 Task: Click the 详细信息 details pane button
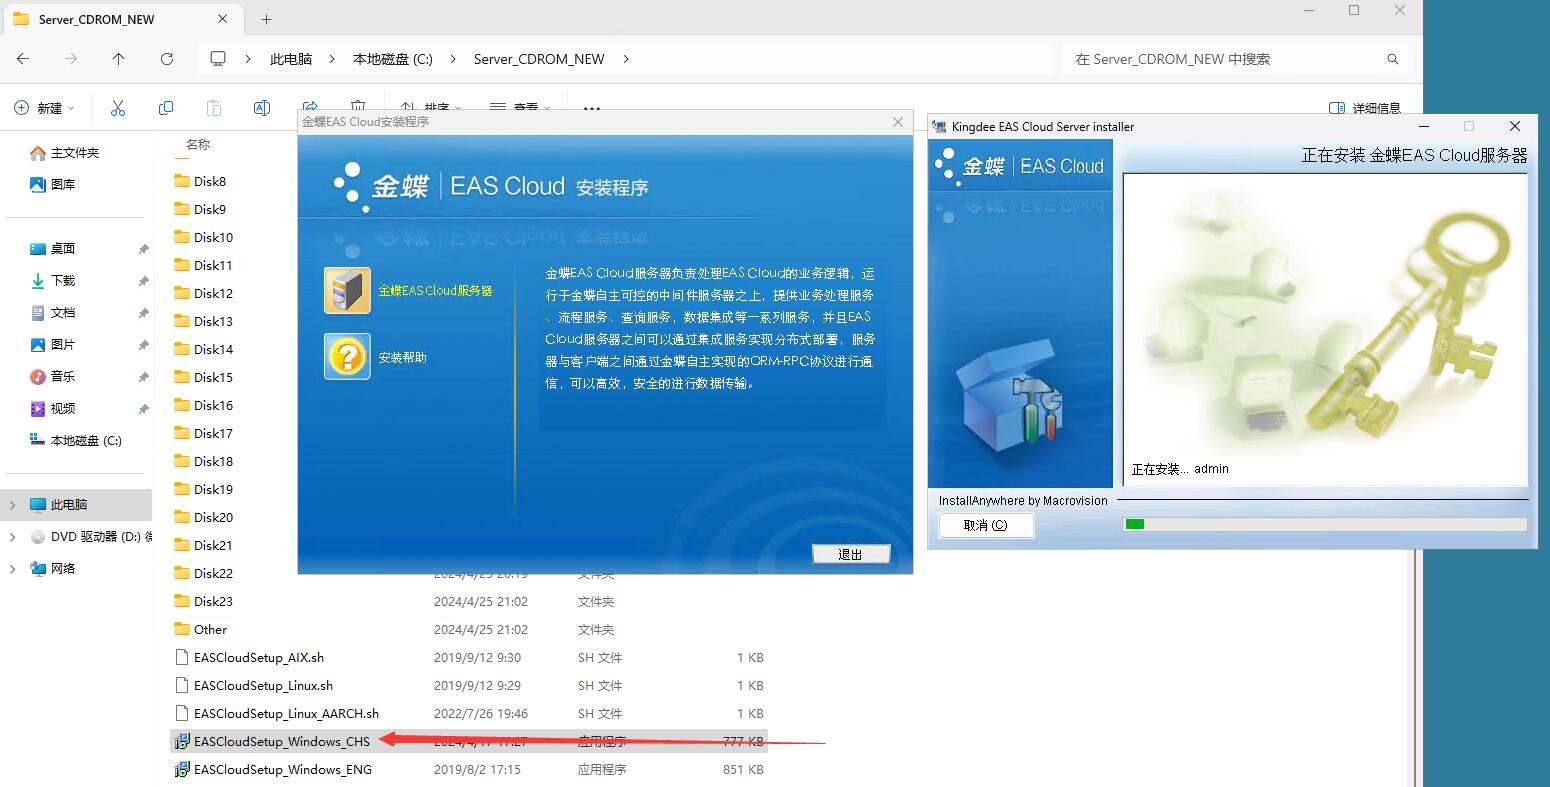(x=1365, y=108)
